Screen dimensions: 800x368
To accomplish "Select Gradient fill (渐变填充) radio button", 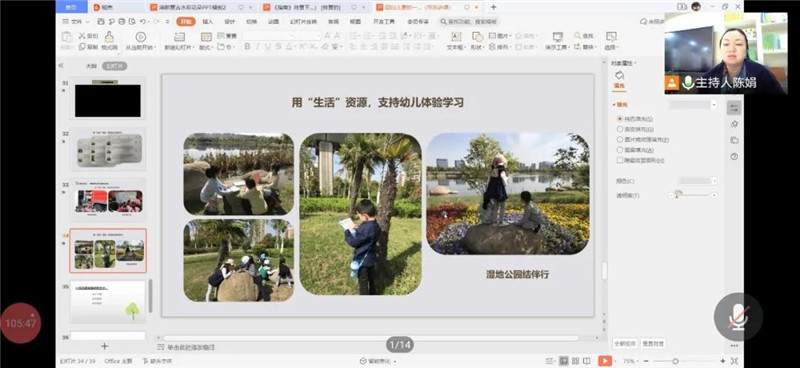I will (620, 129).
